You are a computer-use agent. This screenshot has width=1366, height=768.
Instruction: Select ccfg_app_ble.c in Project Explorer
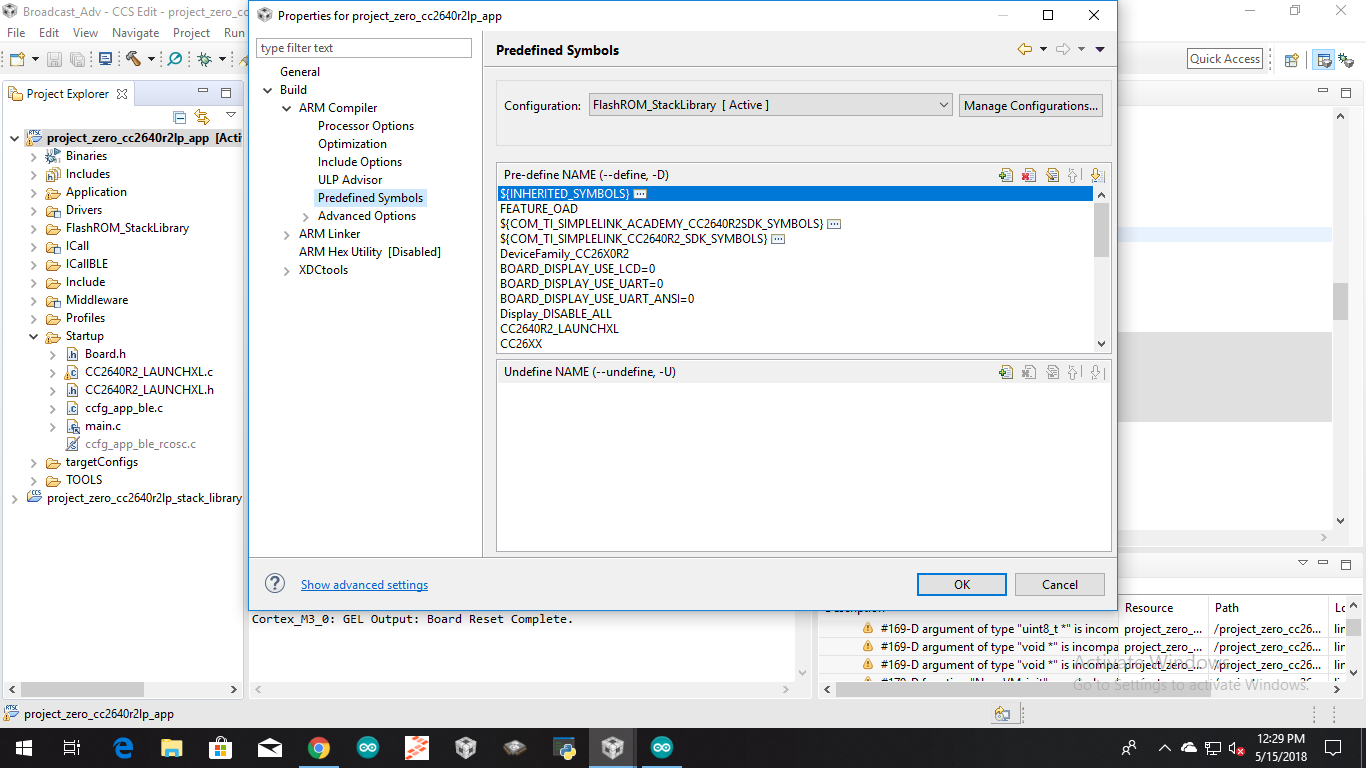(x=124, y=408)
